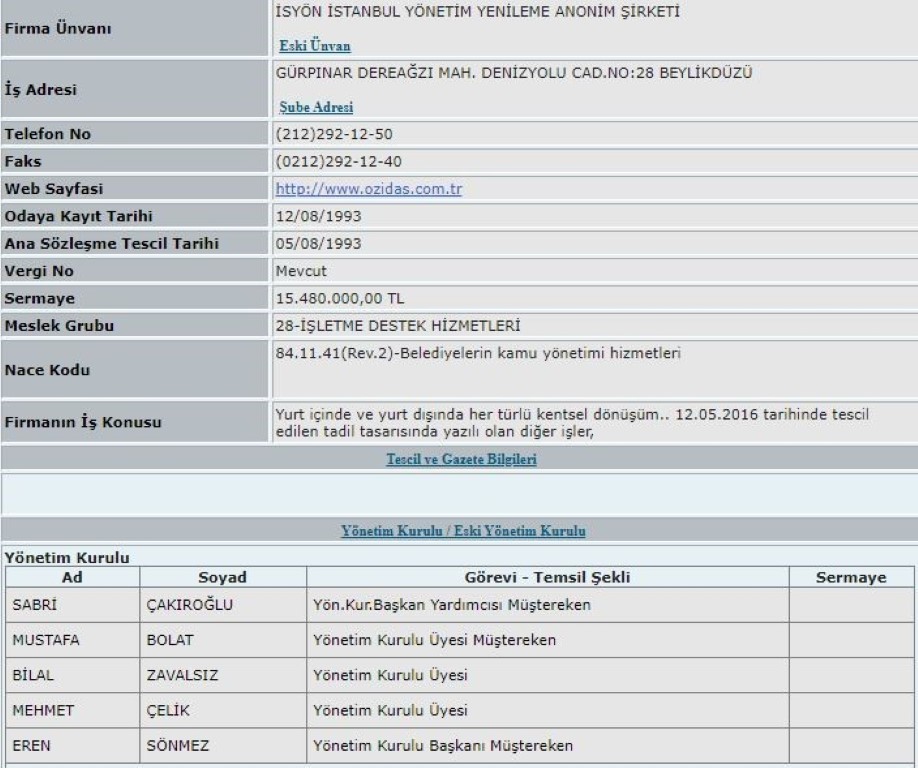This screenshot has height=768, width=918.
Task: Click EREN SÖNMEZ's Yönetim Kurulu Başkanı role
Action: click(x=444, y=747)
